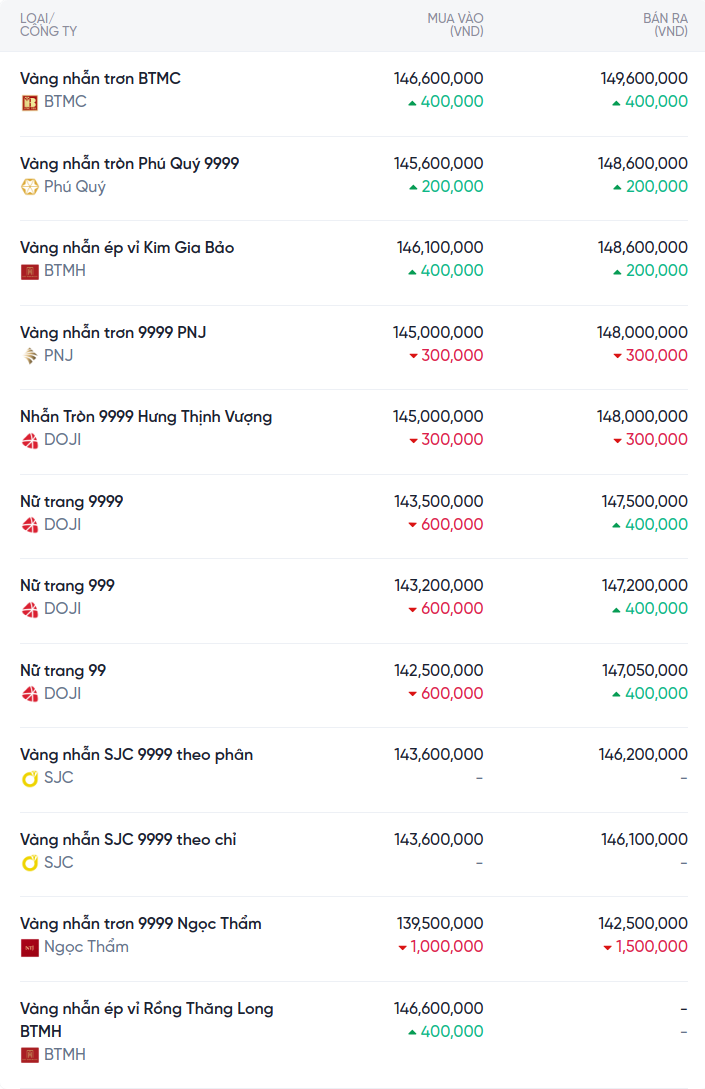
Task: Click the MUA VÀO column header
Action: click(x=455, y=25)
